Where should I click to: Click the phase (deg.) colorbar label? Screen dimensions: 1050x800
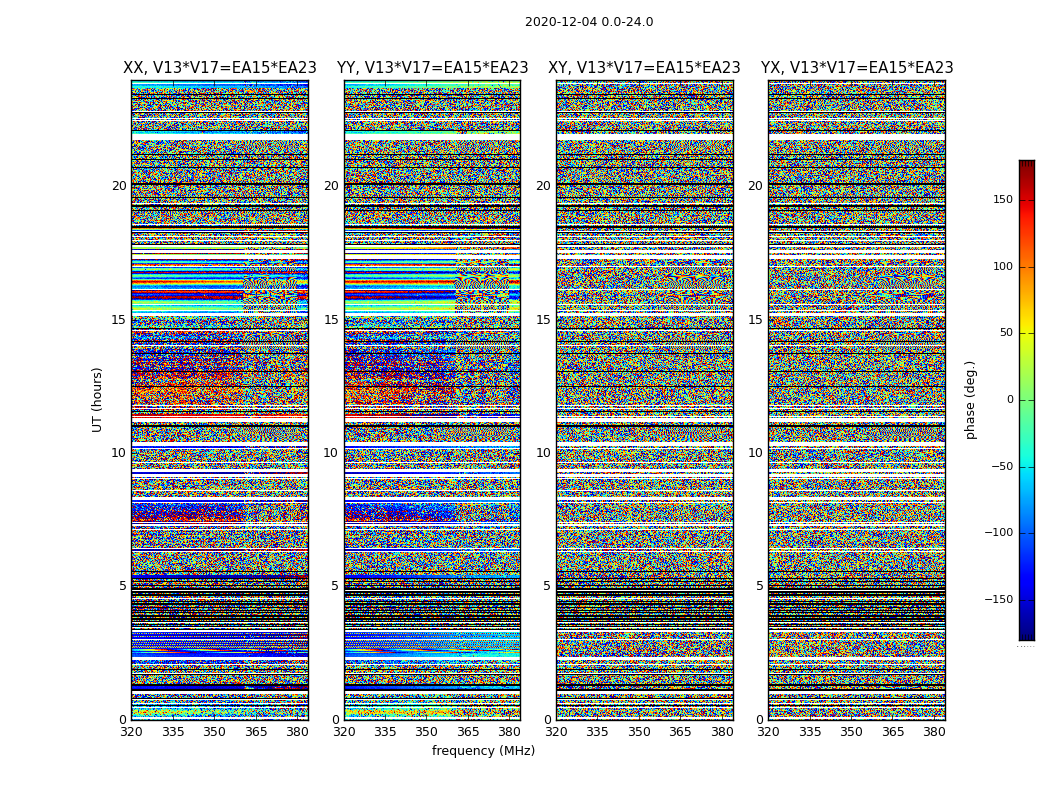(x=970, y=400)
